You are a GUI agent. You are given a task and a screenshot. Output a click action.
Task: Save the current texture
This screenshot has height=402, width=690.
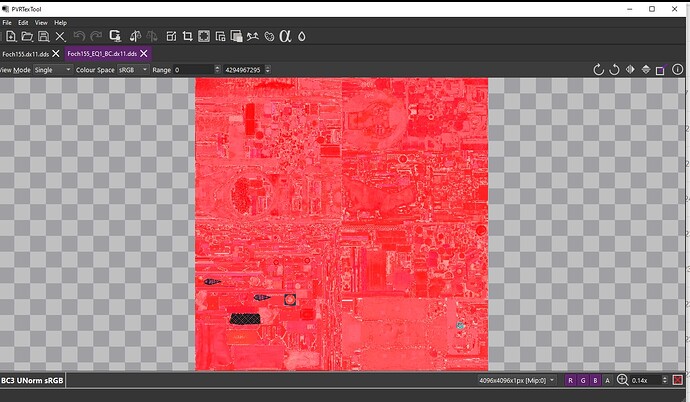(x=44, y=37)
